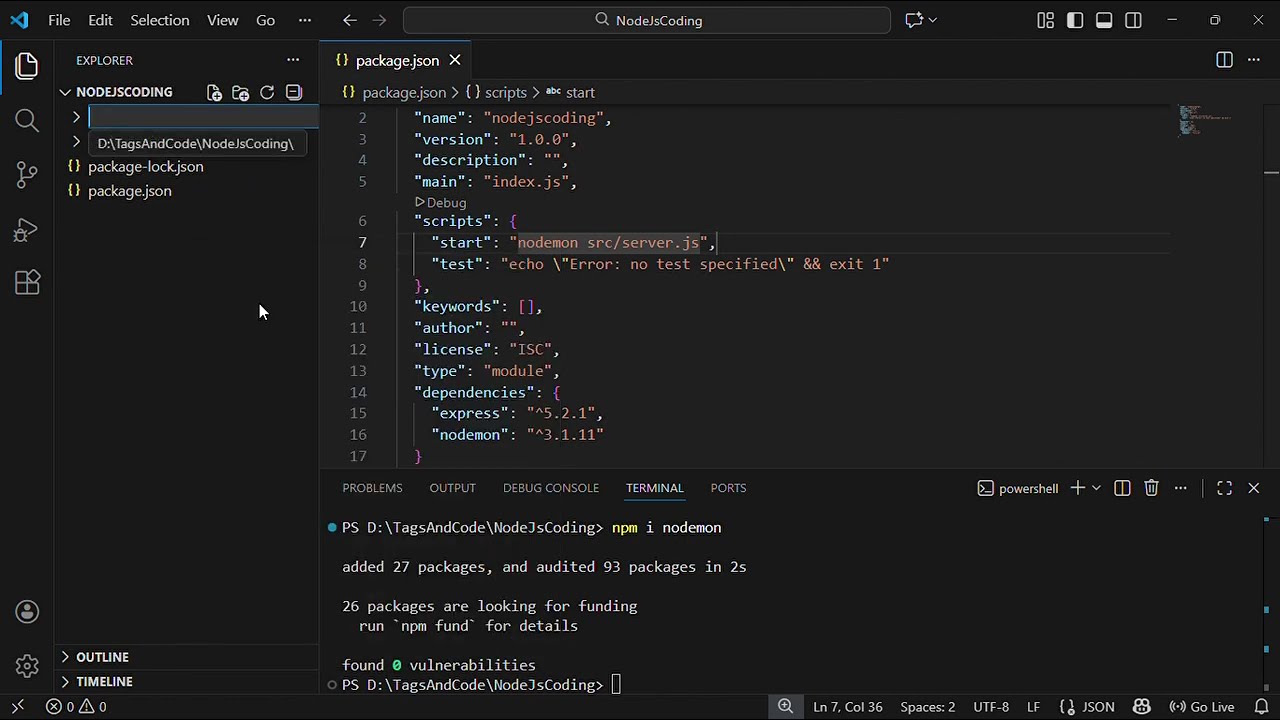Click the New File icon in explorer
The width and height of the screenshot is (1280, 720).
coord(214,92)
